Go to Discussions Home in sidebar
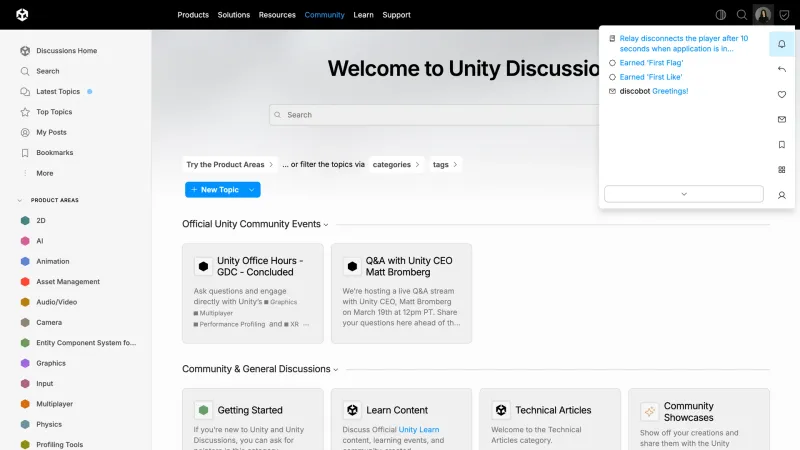 click(x=66, y=51)
